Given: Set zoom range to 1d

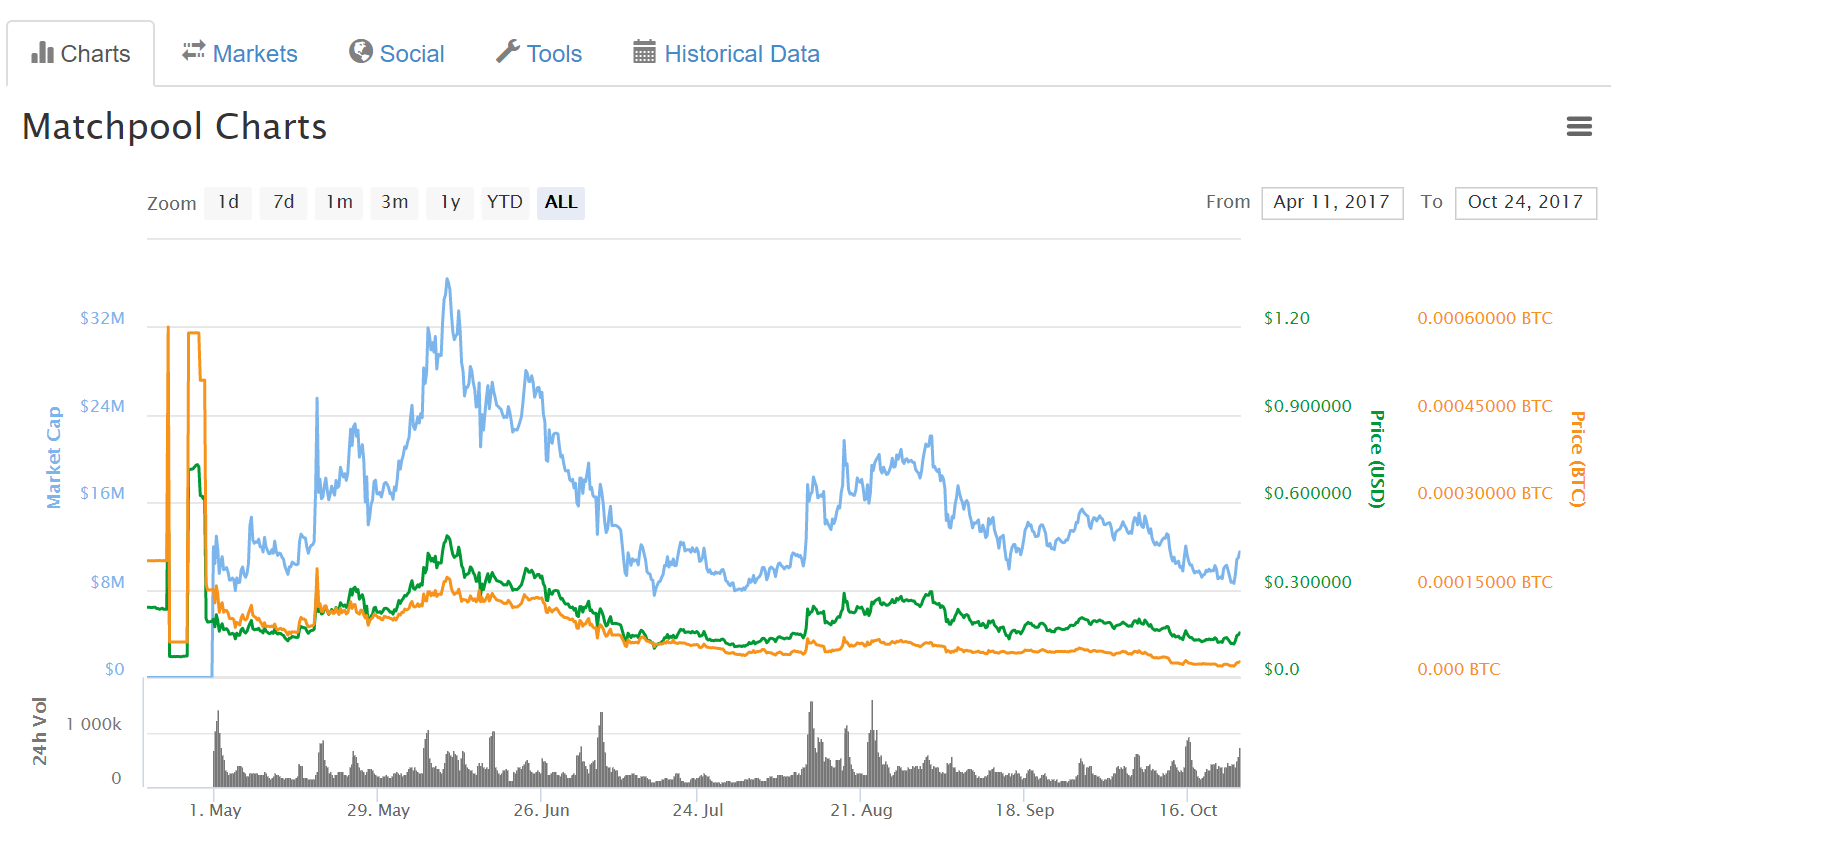Looking at the screenshot, I should point(228,203).
